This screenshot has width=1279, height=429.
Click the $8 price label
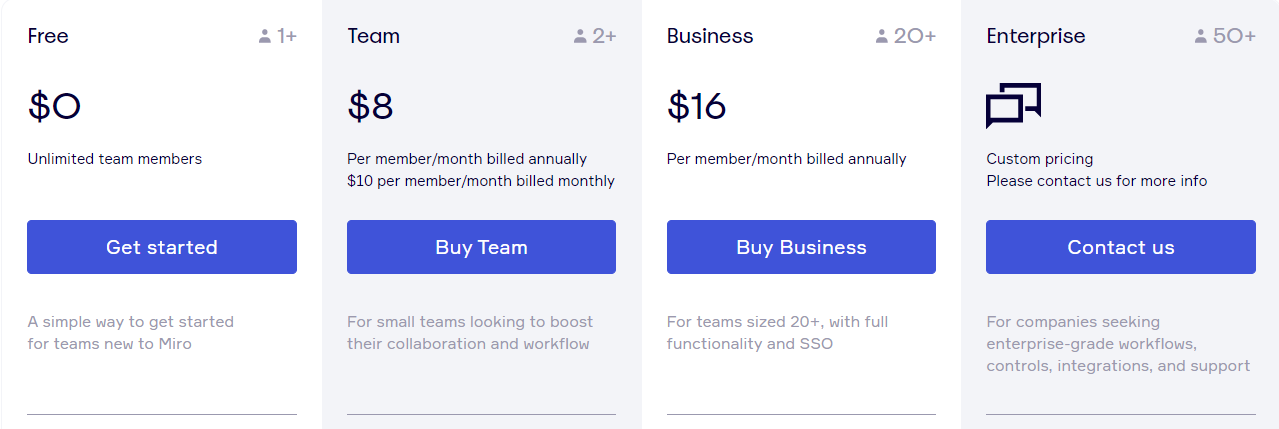point(370,106)
